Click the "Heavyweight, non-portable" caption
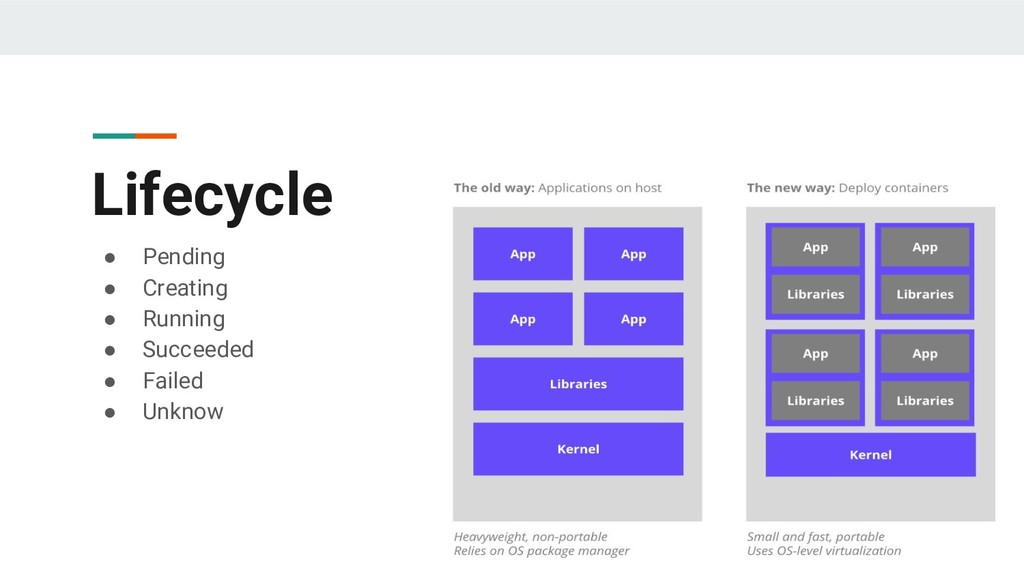Screen dimensions: 1024x576 pyautogui.click(x=530, y=536)
